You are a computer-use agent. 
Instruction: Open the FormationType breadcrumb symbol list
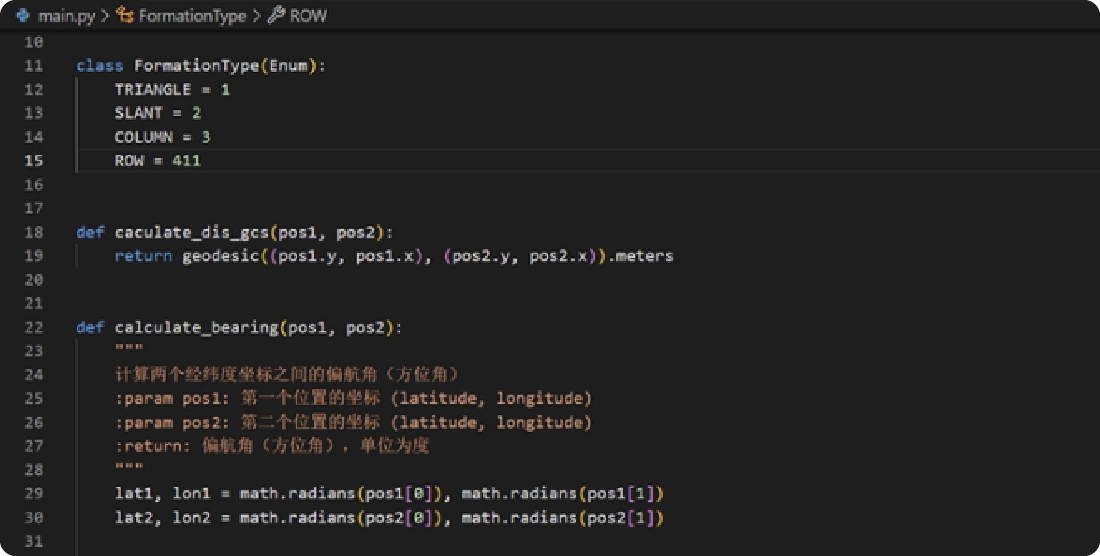[x=192, y=16]
